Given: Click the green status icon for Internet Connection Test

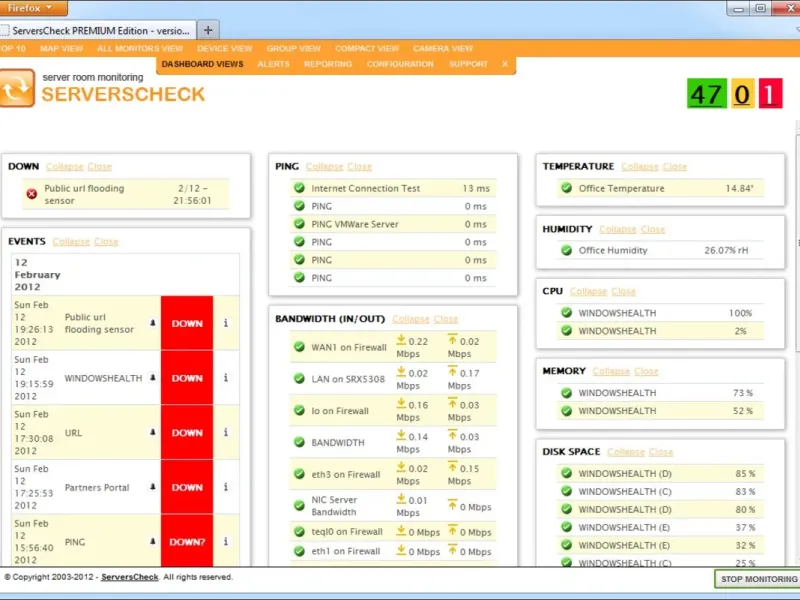Looking at the screenshot, I should click(299, 188).
